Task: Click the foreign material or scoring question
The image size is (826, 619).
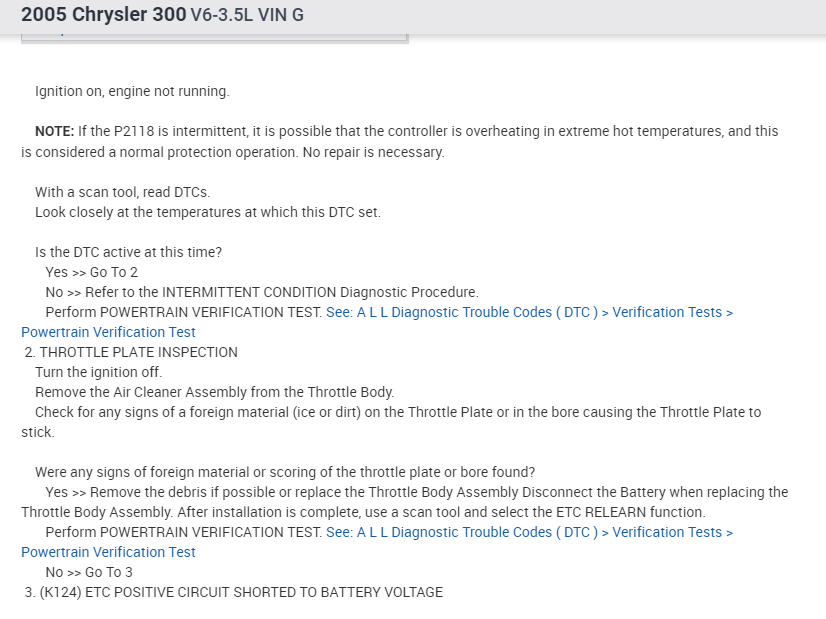Action: click(285, 472)
